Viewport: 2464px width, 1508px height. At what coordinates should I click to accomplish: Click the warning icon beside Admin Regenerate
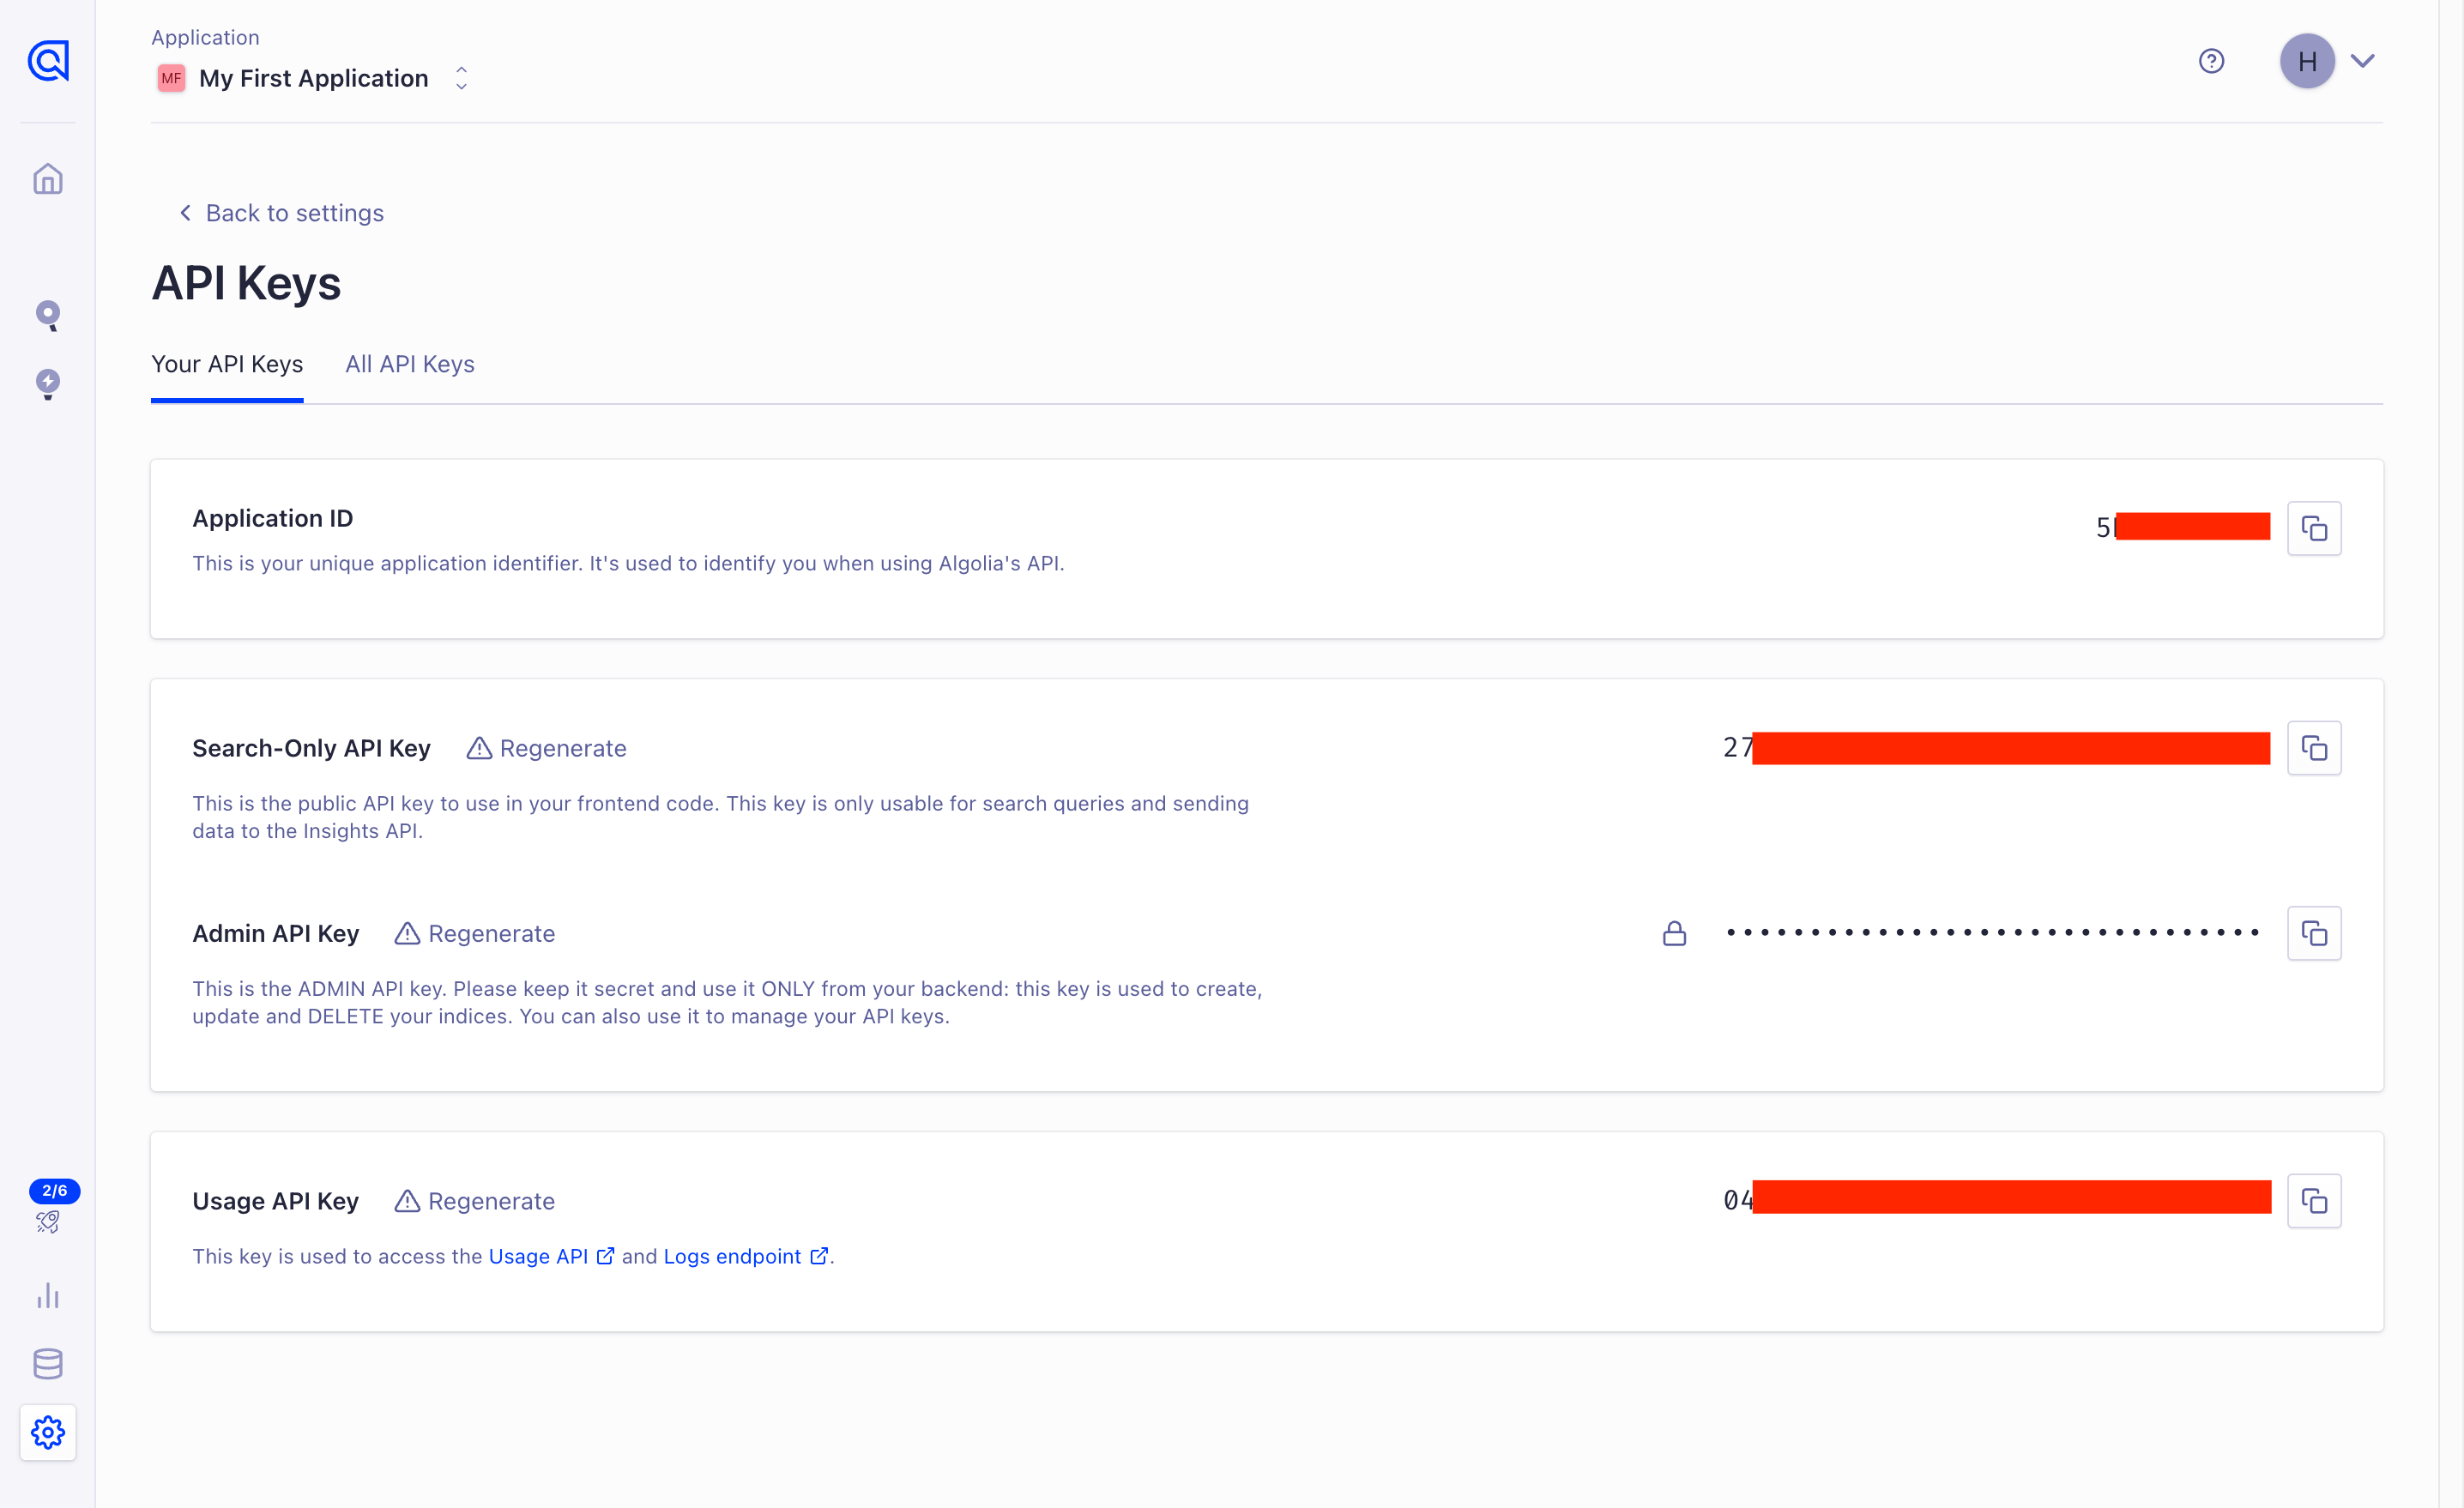point(407,933)
